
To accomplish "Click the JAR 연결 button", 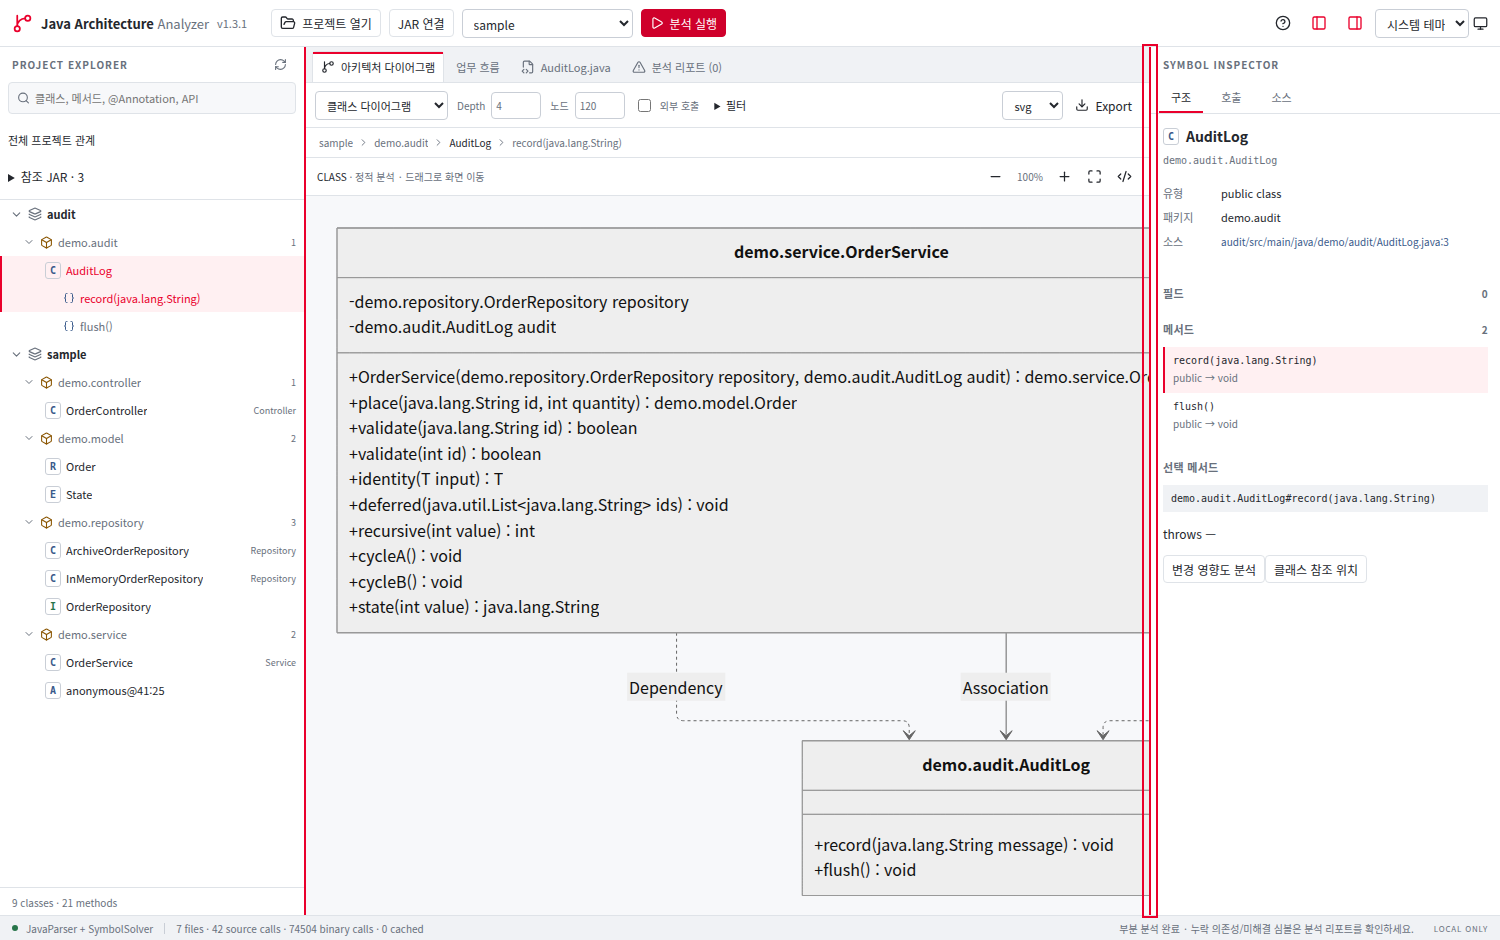I will [421, 23].
